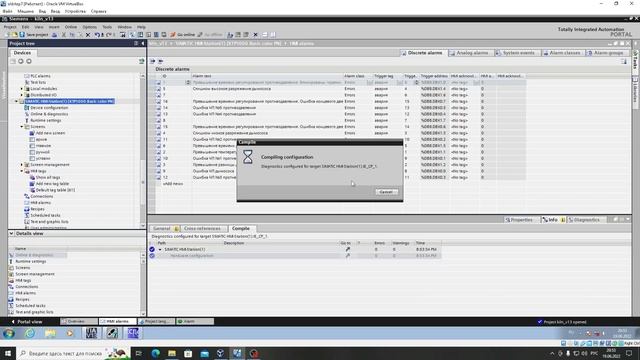Click the guest Windows 7 Start orb
The height and width of the screenshot is (360, 640).
(x=9, y=333)
